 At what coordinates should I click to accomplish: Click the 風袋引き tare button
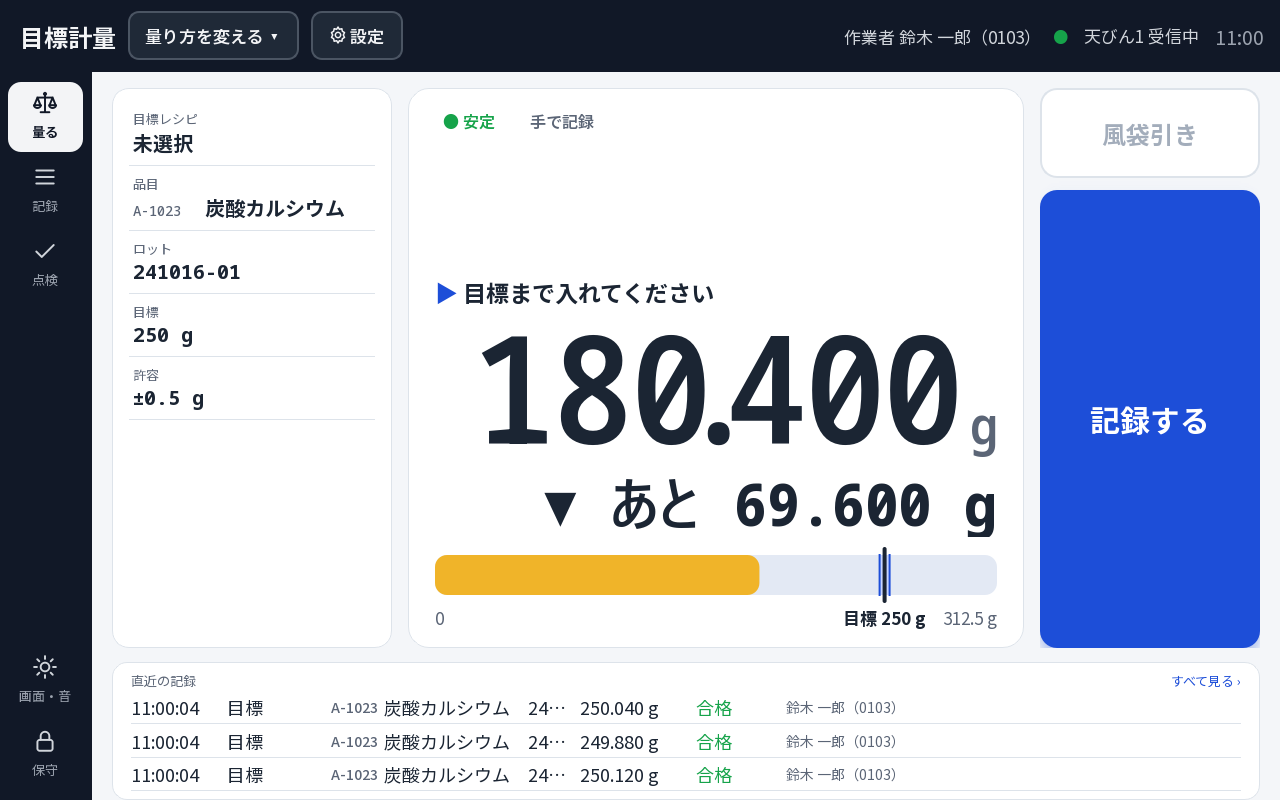[x=1150, y=134]
